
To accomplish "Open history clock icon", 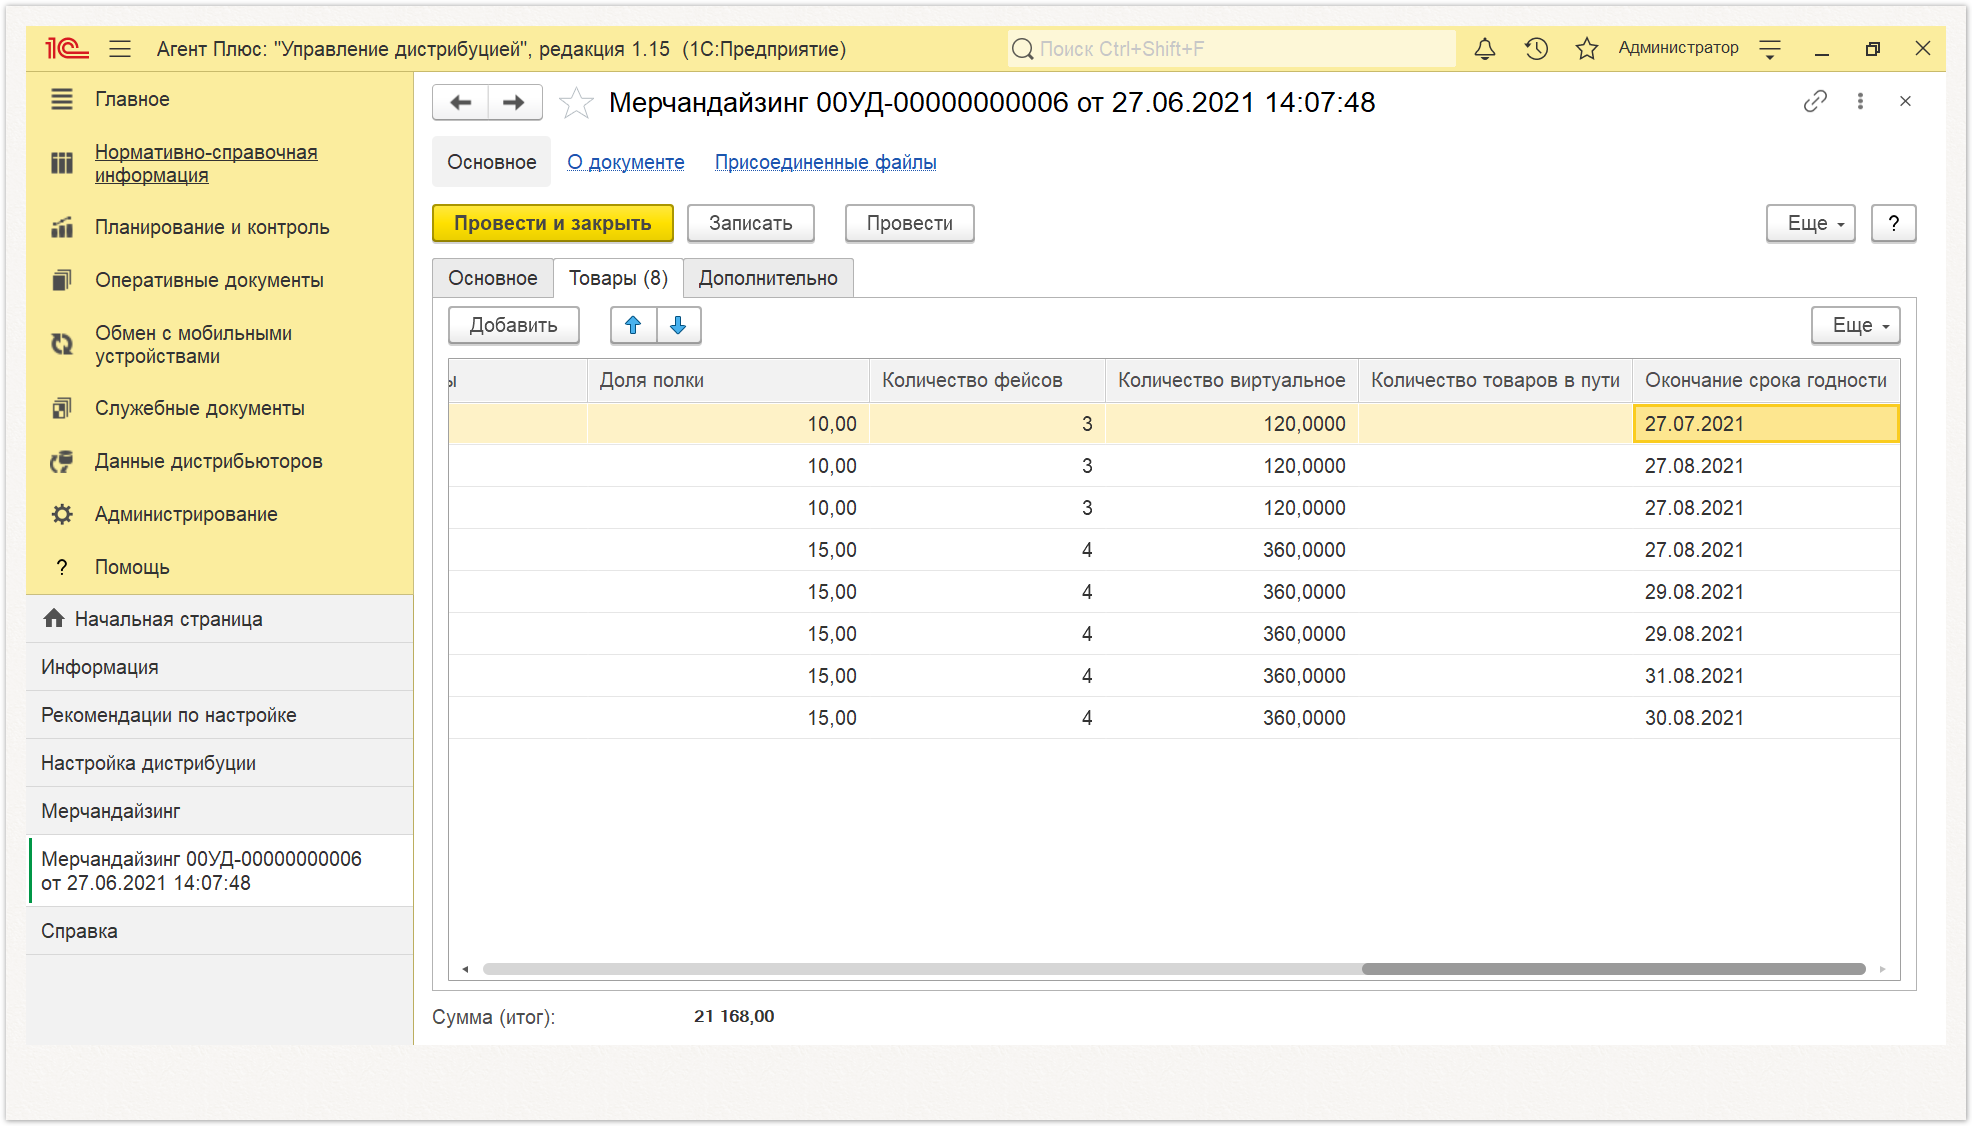I will (x=1536, y=49).
